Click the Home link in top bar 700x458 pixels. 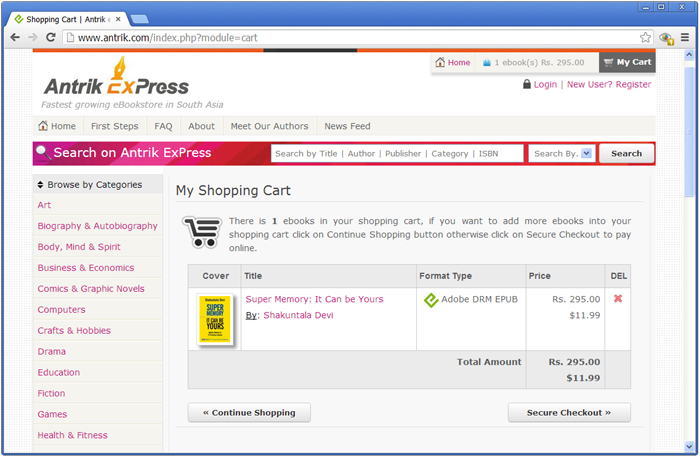point(453,62)
